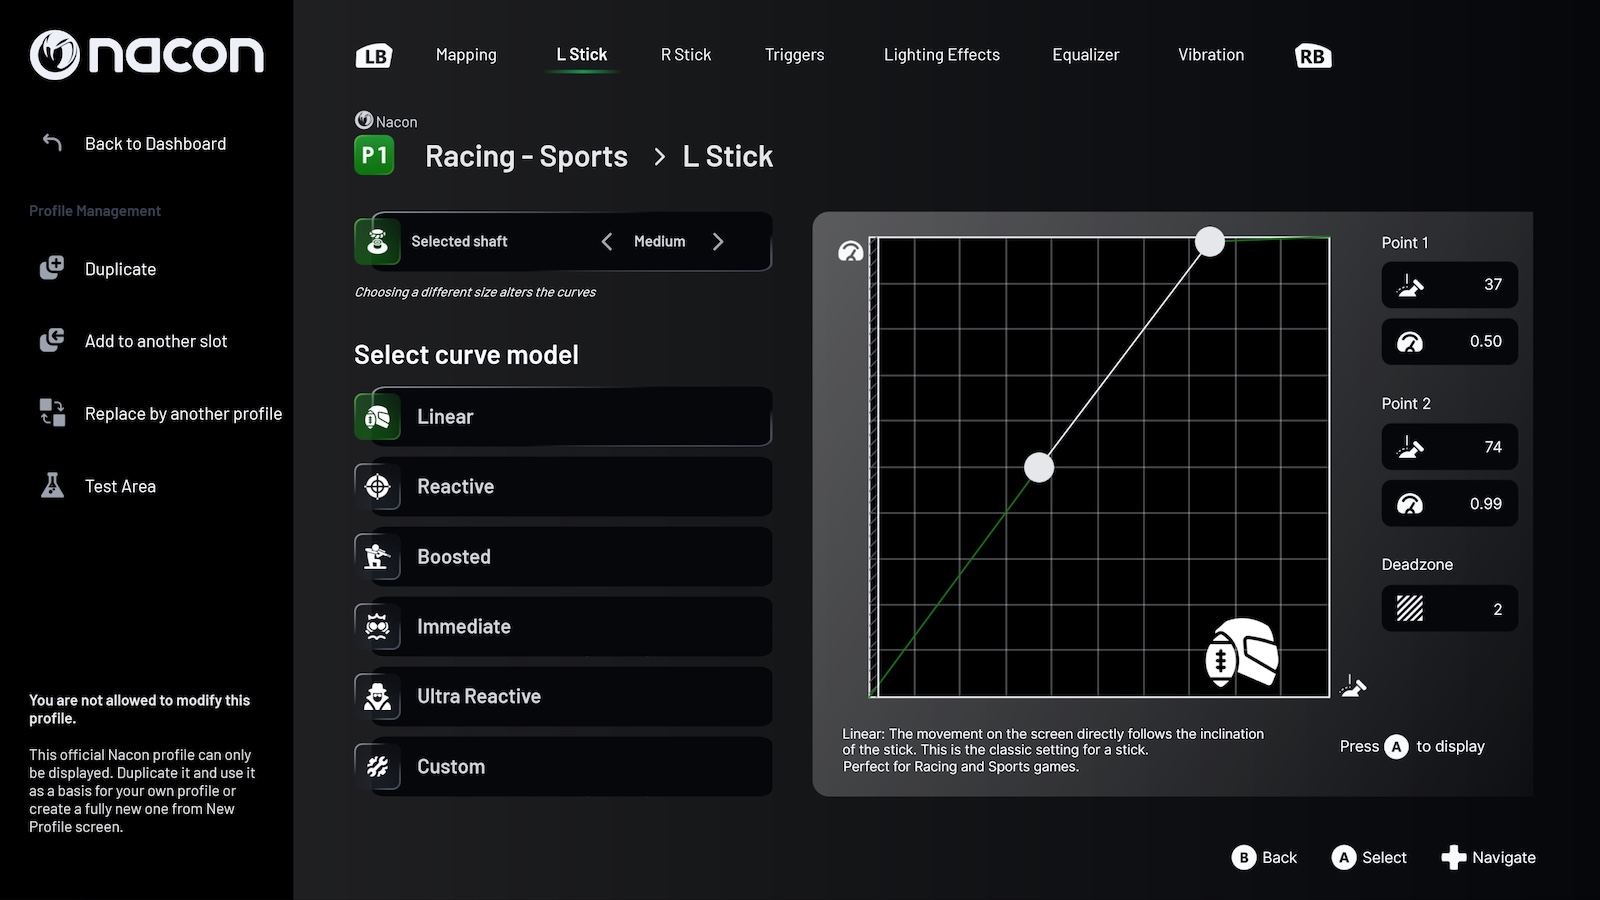Click the speed gauge icon above graph
Image resolution: width=1600 pixels, height=900 pixels.
(x=850, y=251)
